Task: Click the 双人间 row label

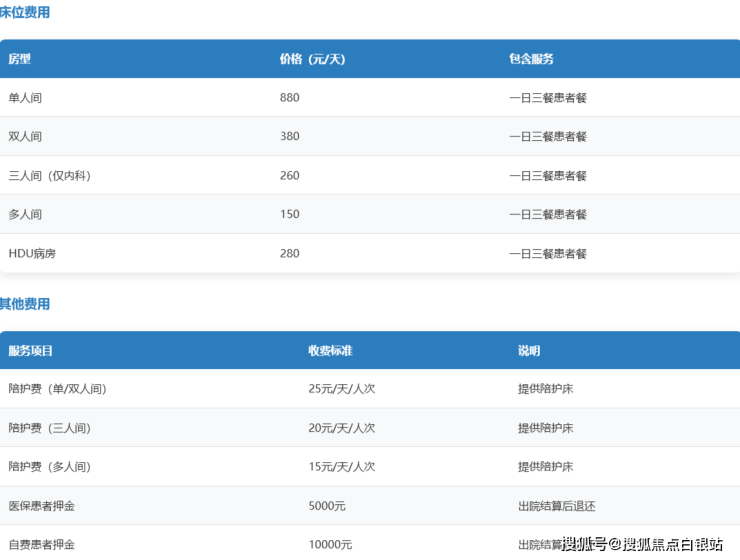Action: tap(25, 137)
